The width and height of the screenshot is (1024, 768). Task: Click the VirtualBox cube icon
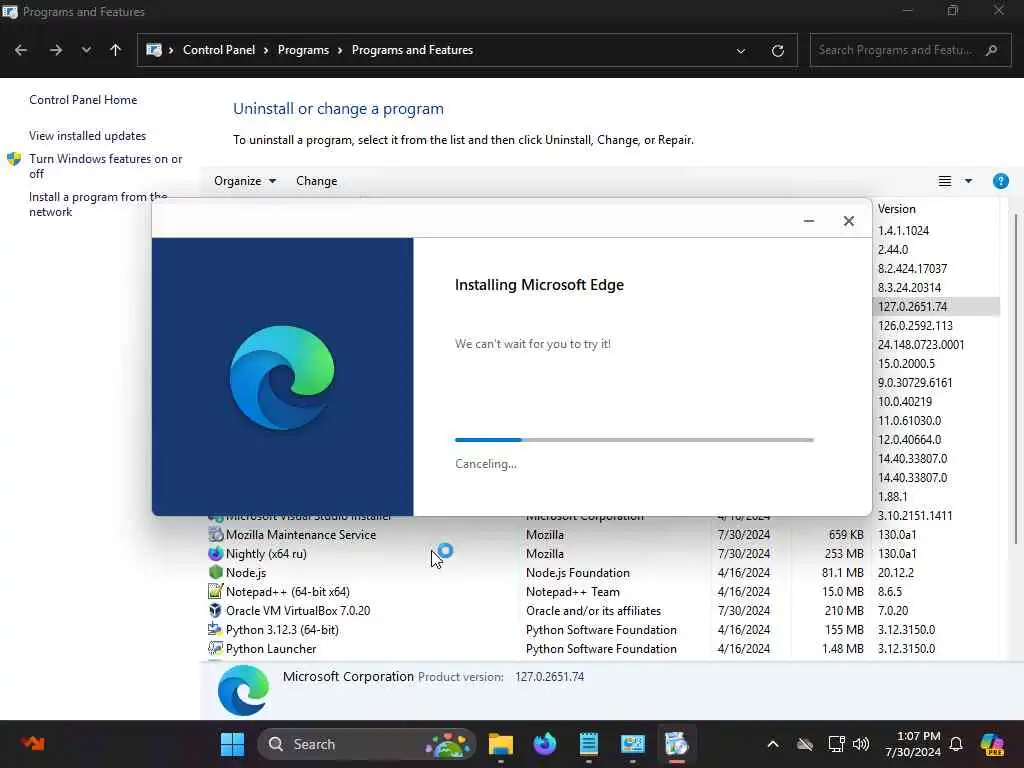click(x=216, y=611)
